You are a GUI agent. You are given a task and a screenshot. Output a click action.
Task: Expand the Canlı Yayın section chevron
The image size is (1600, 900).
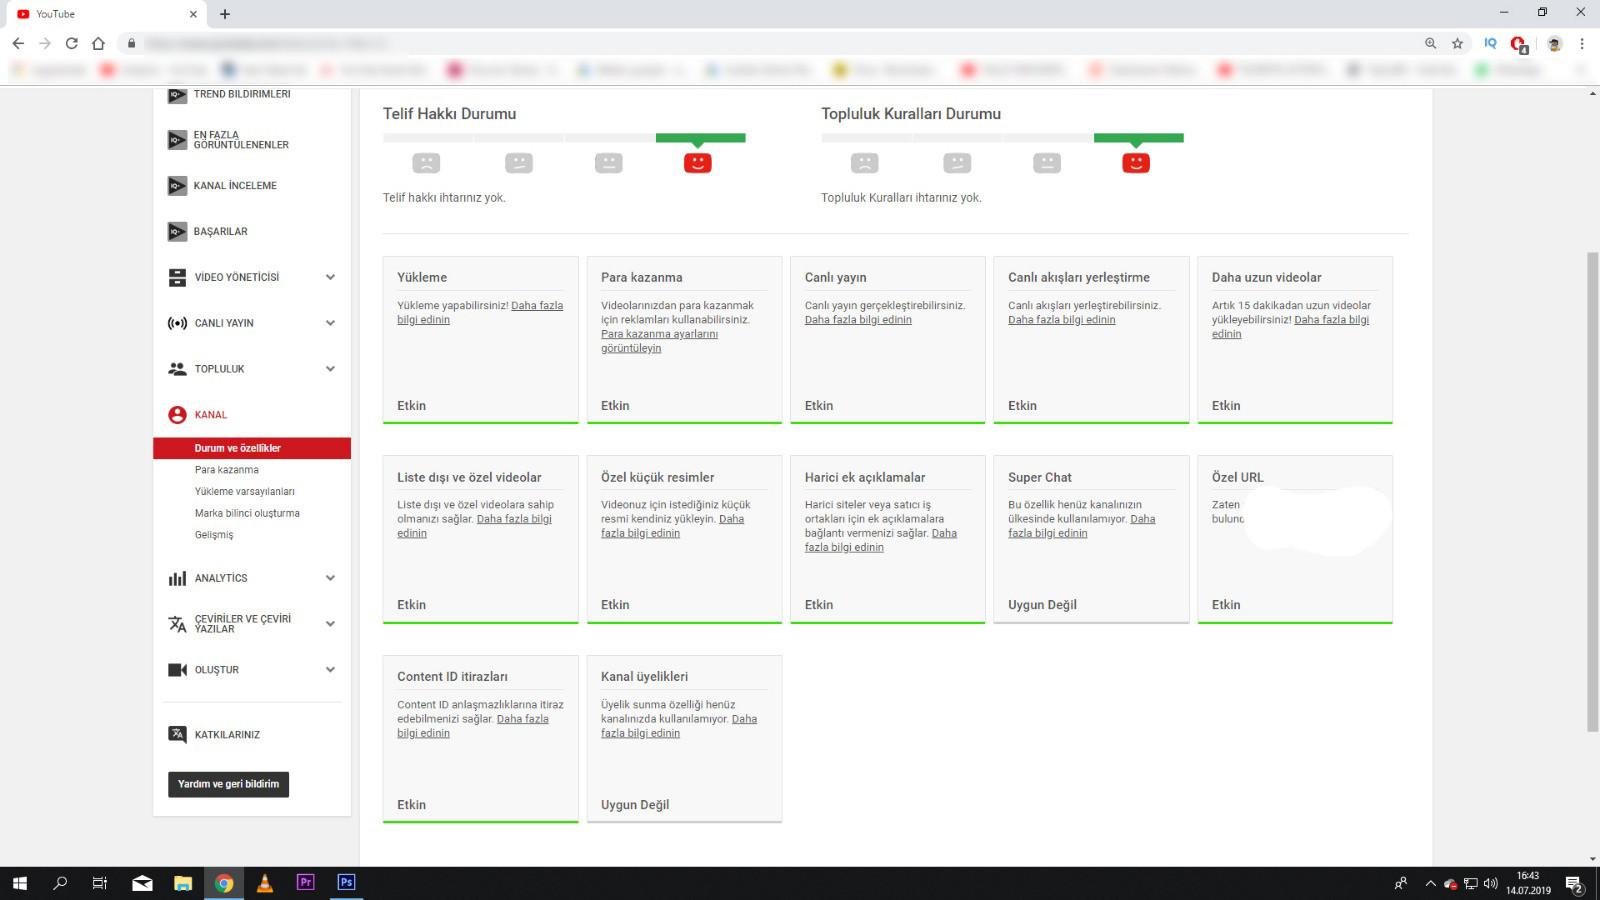[x=330, y=323]
